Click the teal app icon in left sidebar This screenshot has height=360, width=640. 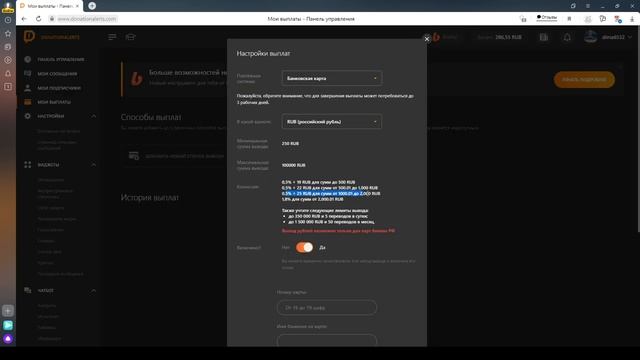pos(8,325)
